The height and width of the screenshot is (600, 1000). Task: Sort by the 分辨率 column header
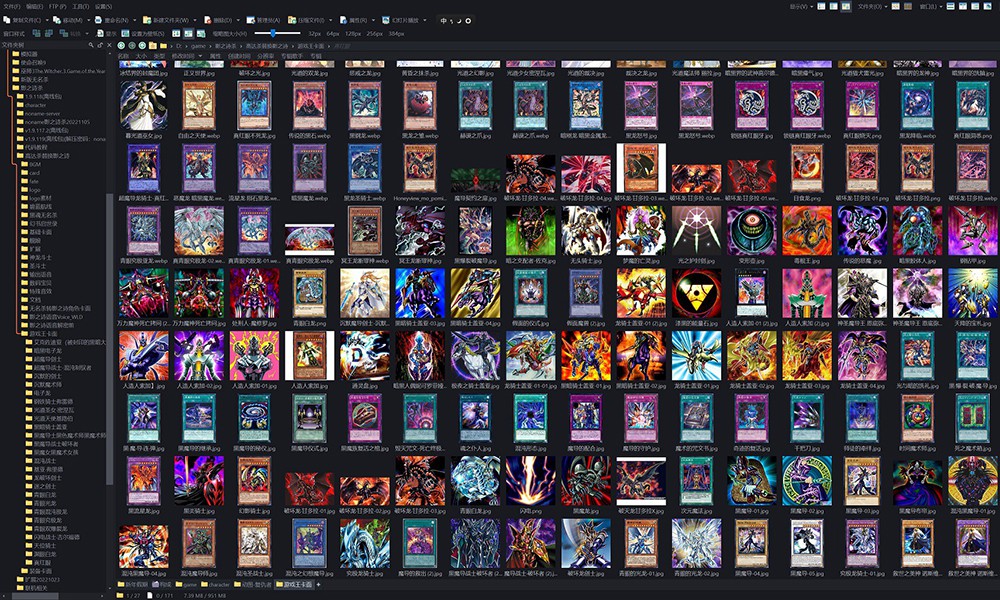[x=266, y=56]
